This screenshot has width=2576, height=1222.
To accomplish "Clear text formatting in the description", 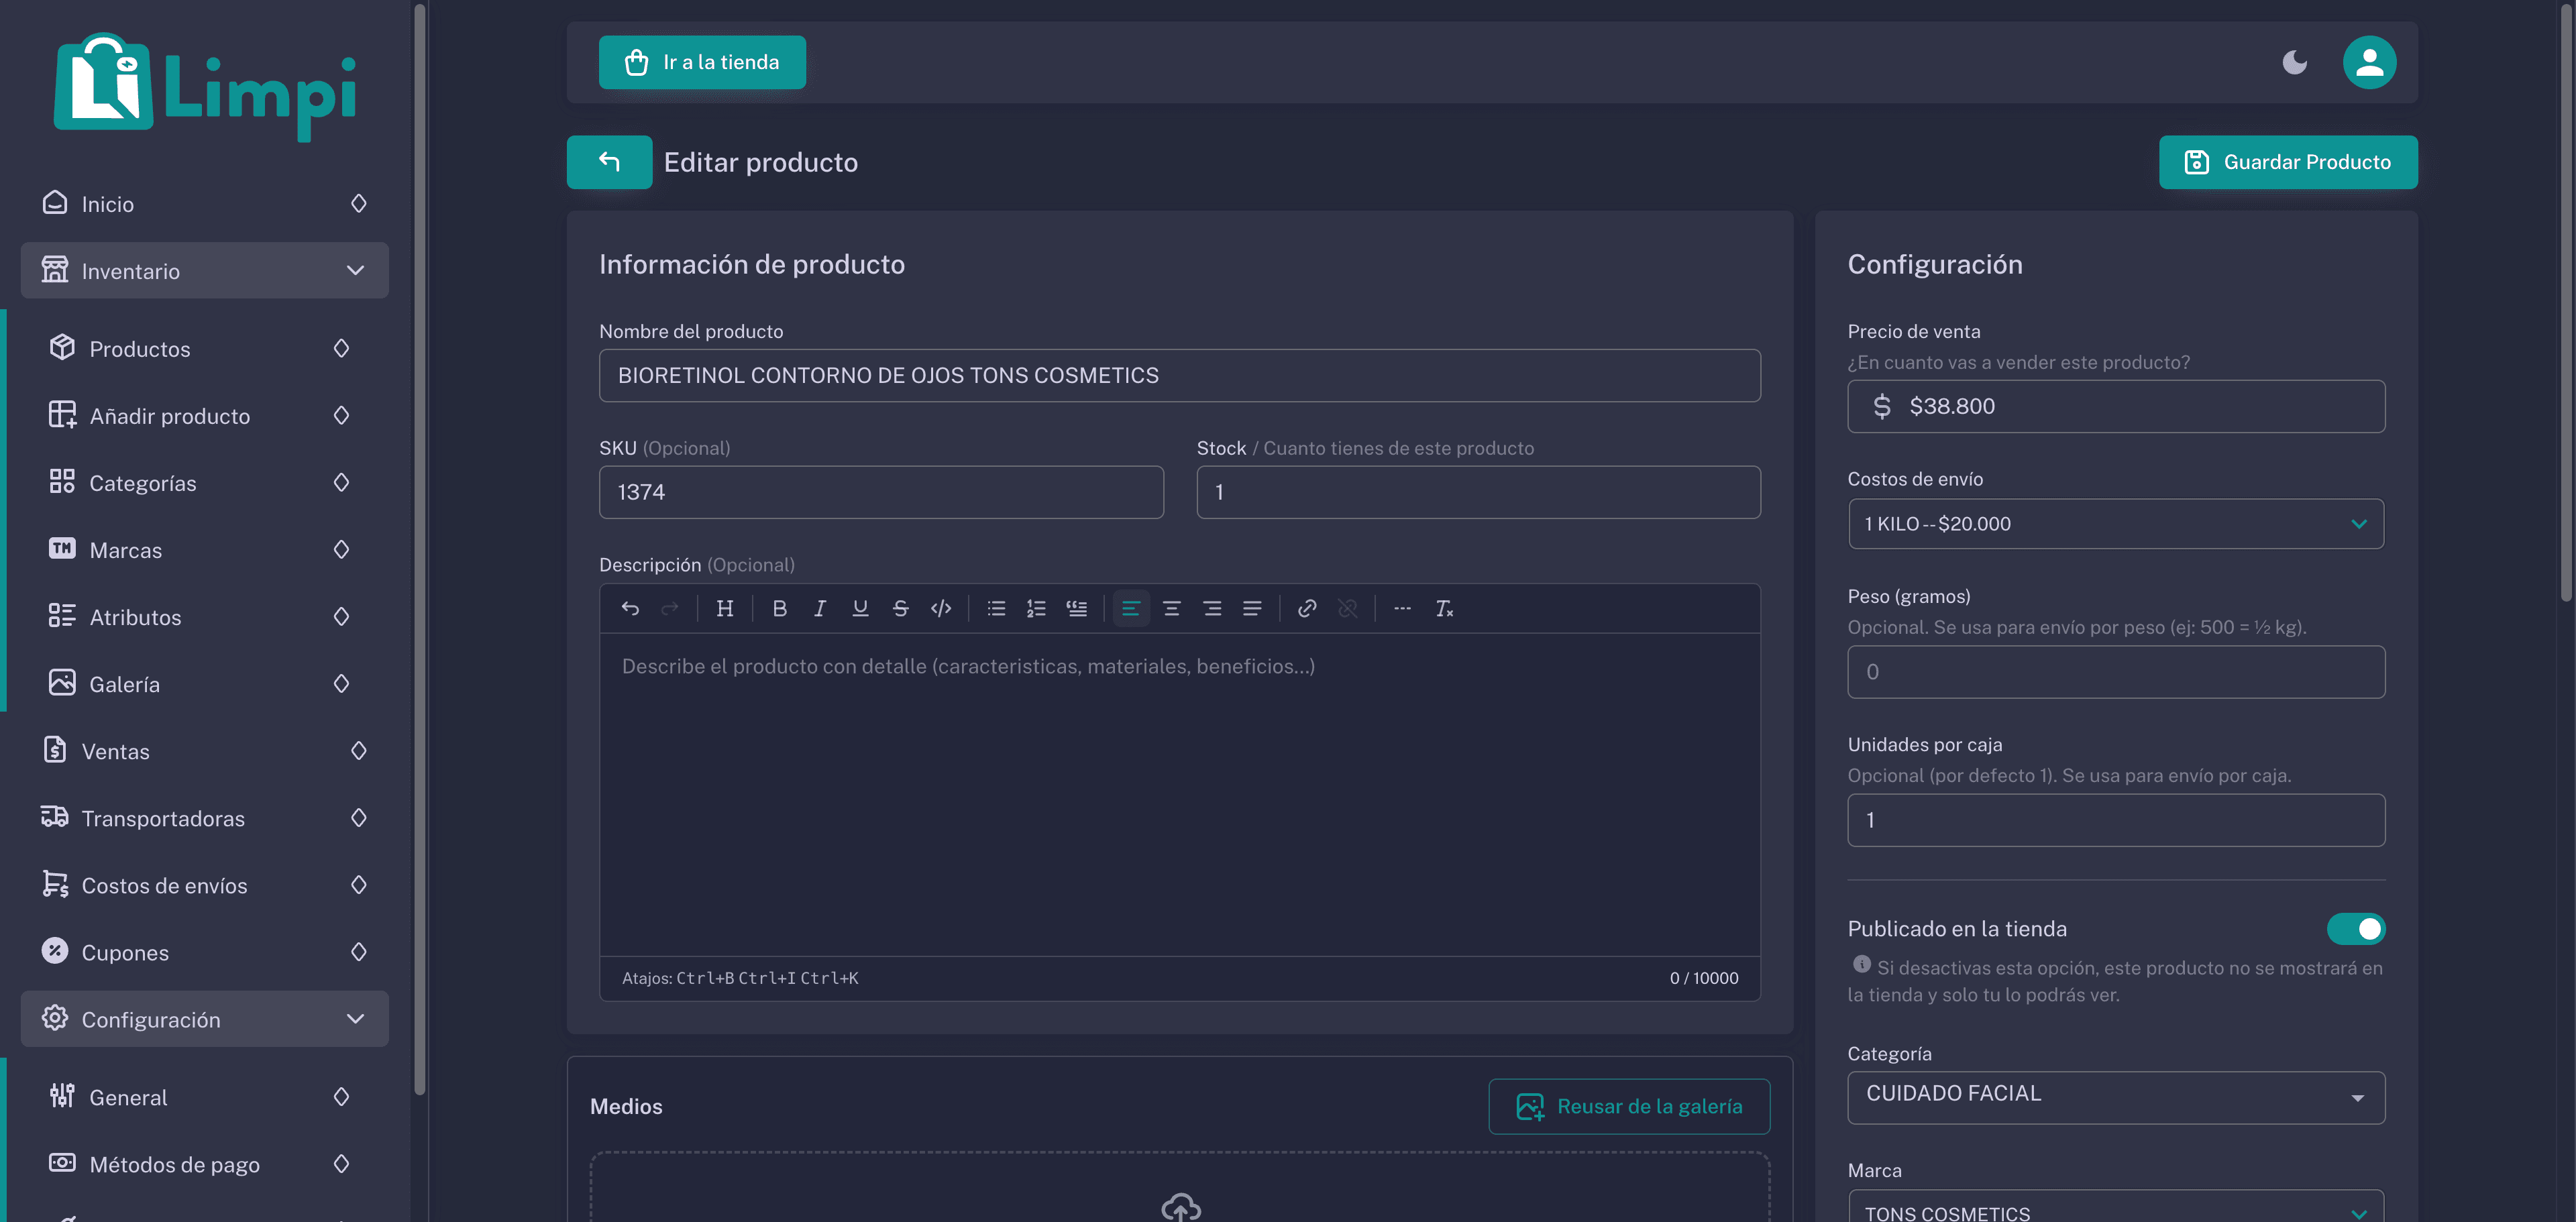I will tap(1444, 608).
